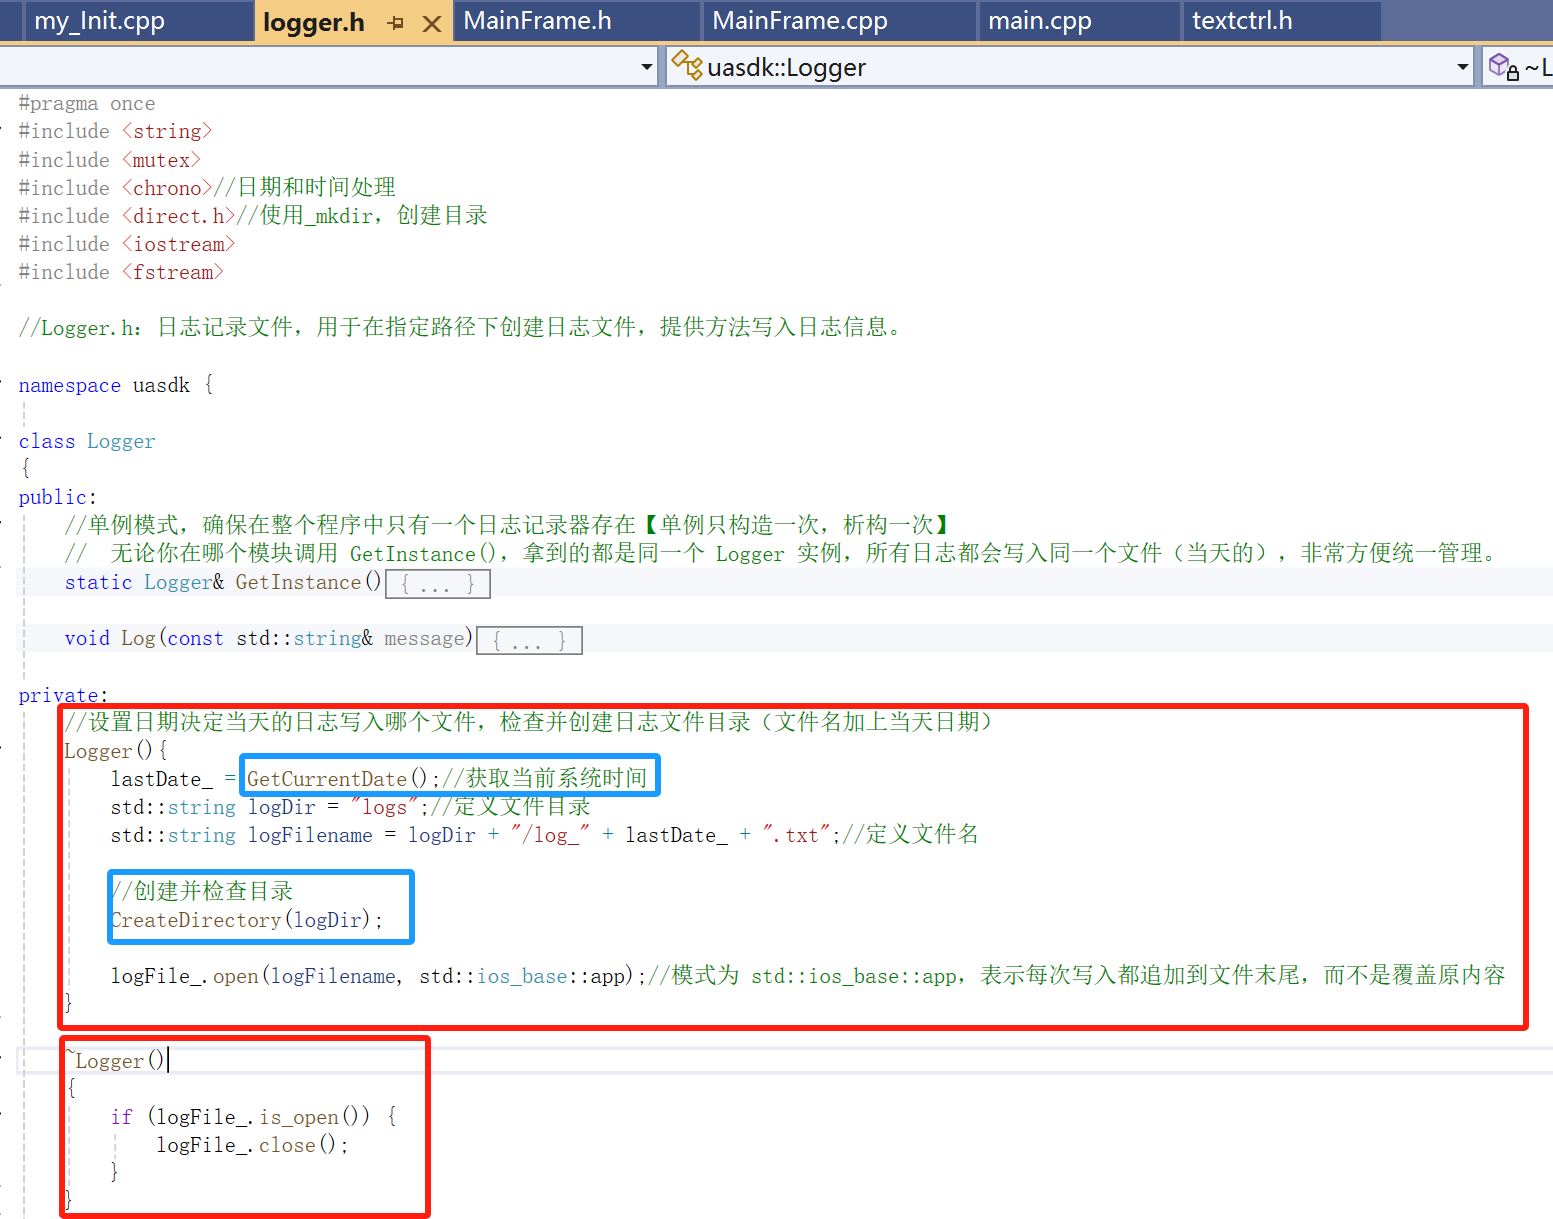This screenshot has width=1553, height=1219.
Task: Click the '#include <iostream>' line
Action: [126, 244]
